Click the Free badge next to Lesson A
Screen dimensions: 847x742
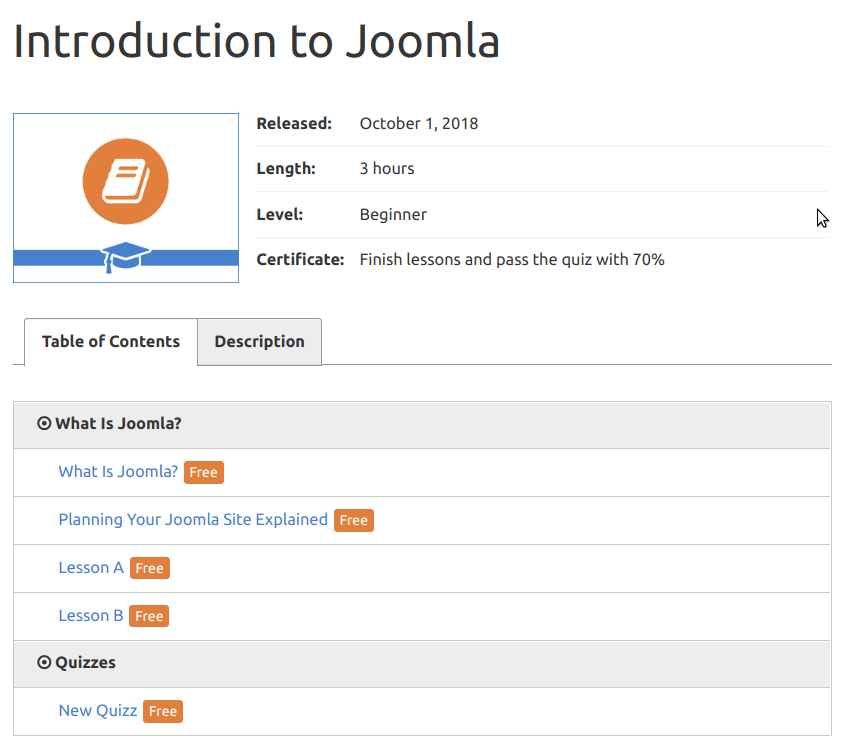coord(150,568)
